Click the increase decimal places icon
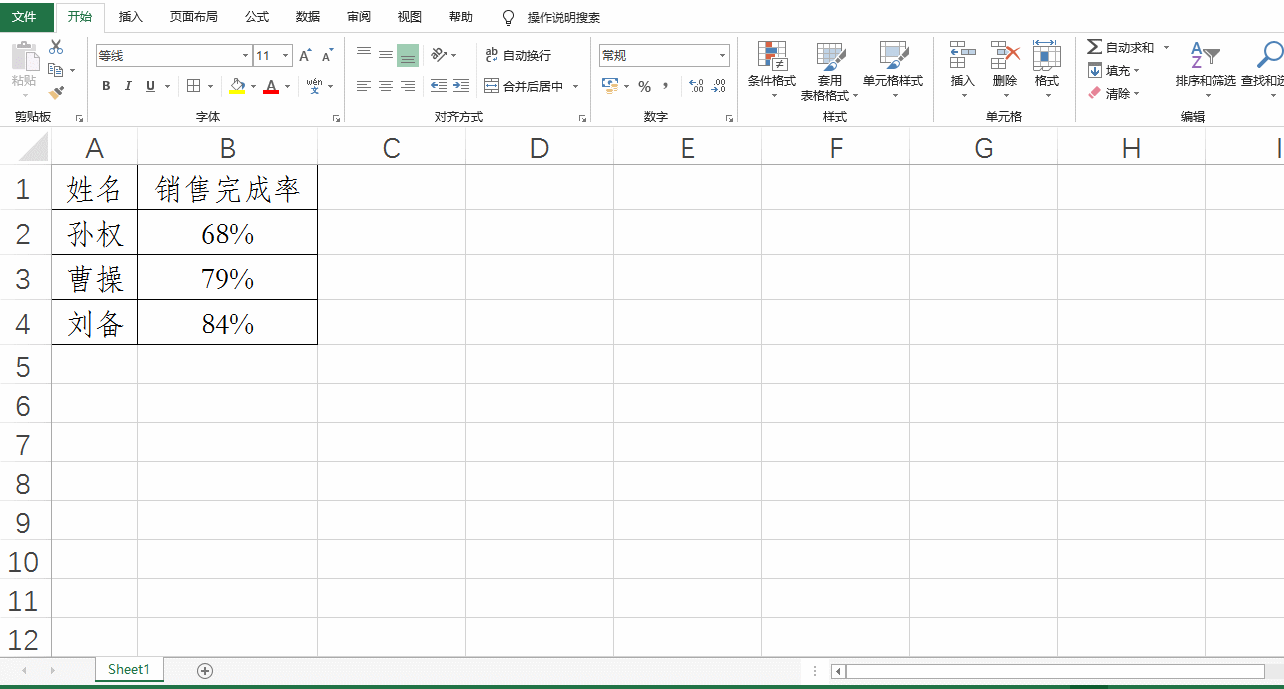 (x=696, y=86)
